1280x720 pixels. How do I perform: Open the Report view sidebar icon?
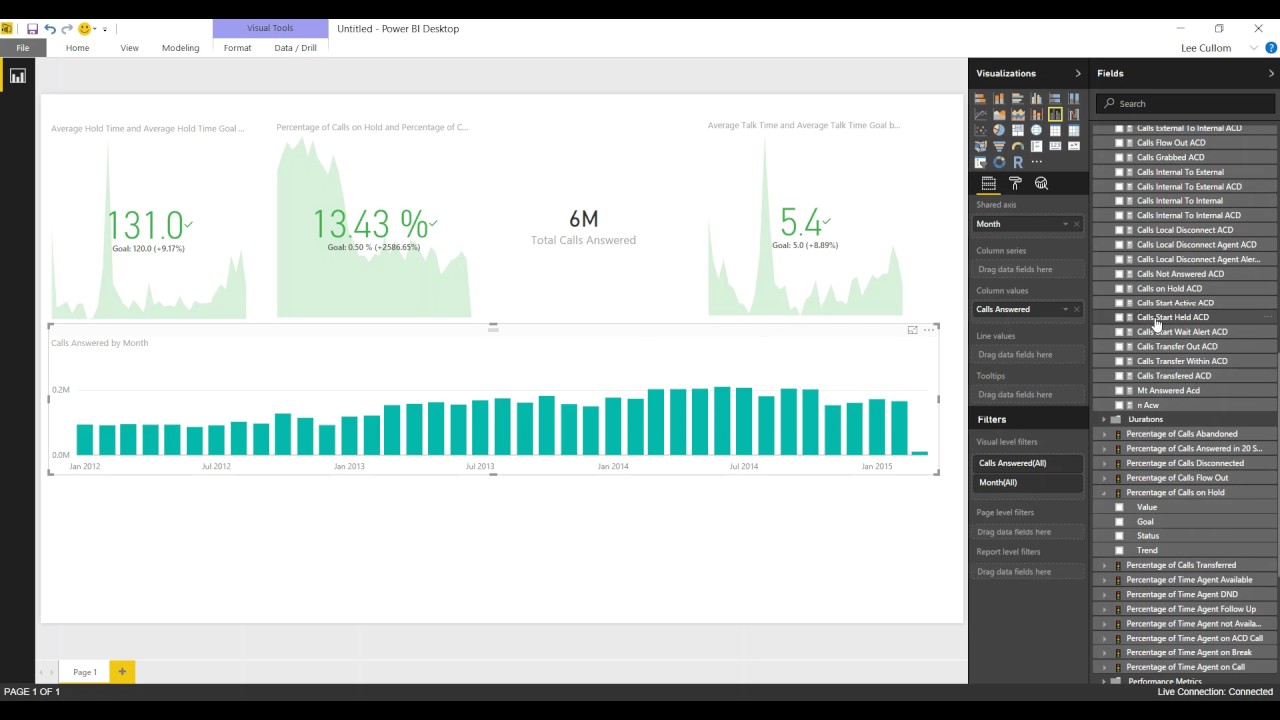coord(17,76)
